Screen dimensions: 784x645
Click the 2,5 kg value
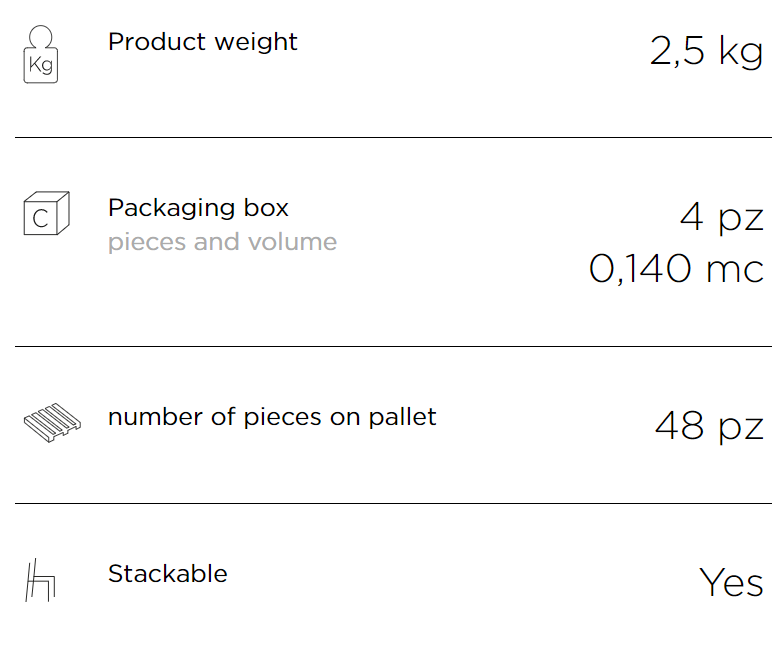point(706,51)
